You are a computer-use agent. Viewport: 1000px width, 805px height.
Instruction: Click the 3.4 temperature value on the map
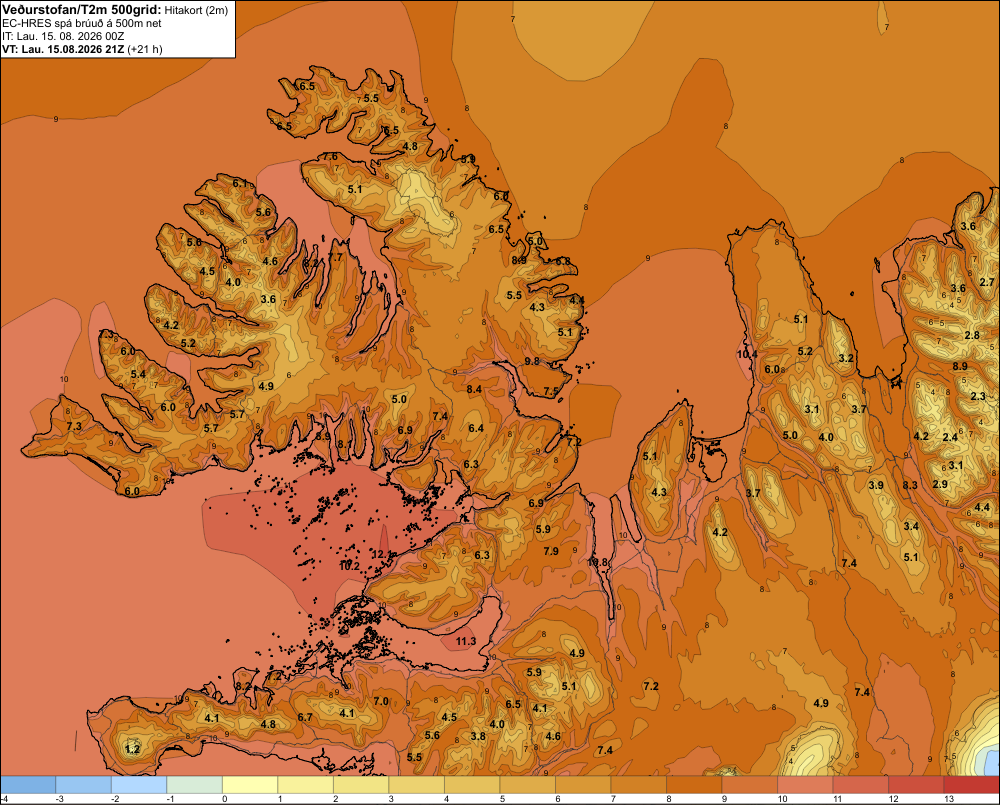pos(911,526)
